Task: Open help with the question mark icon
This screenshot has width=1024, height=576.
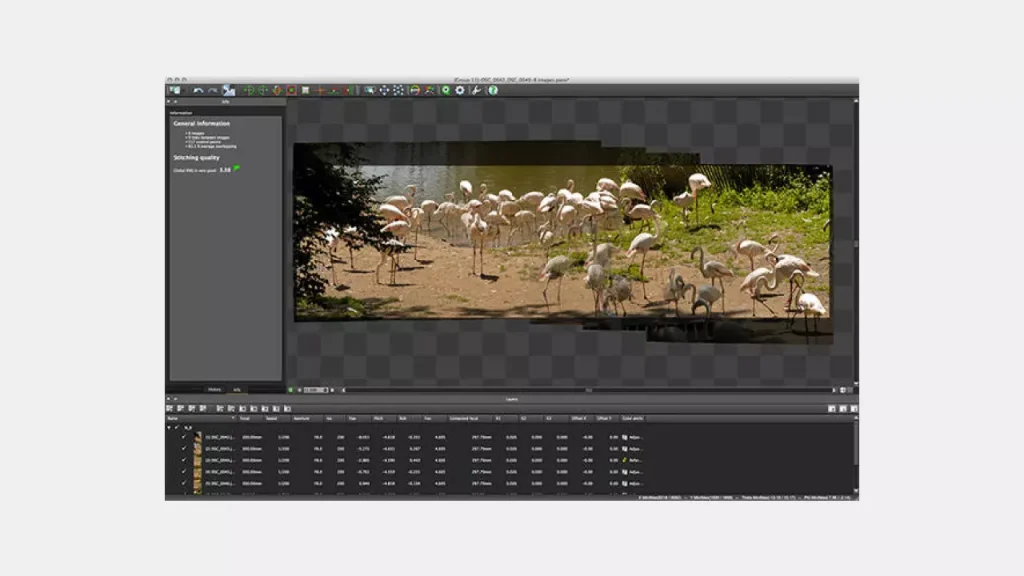Action: pos(493,90)
